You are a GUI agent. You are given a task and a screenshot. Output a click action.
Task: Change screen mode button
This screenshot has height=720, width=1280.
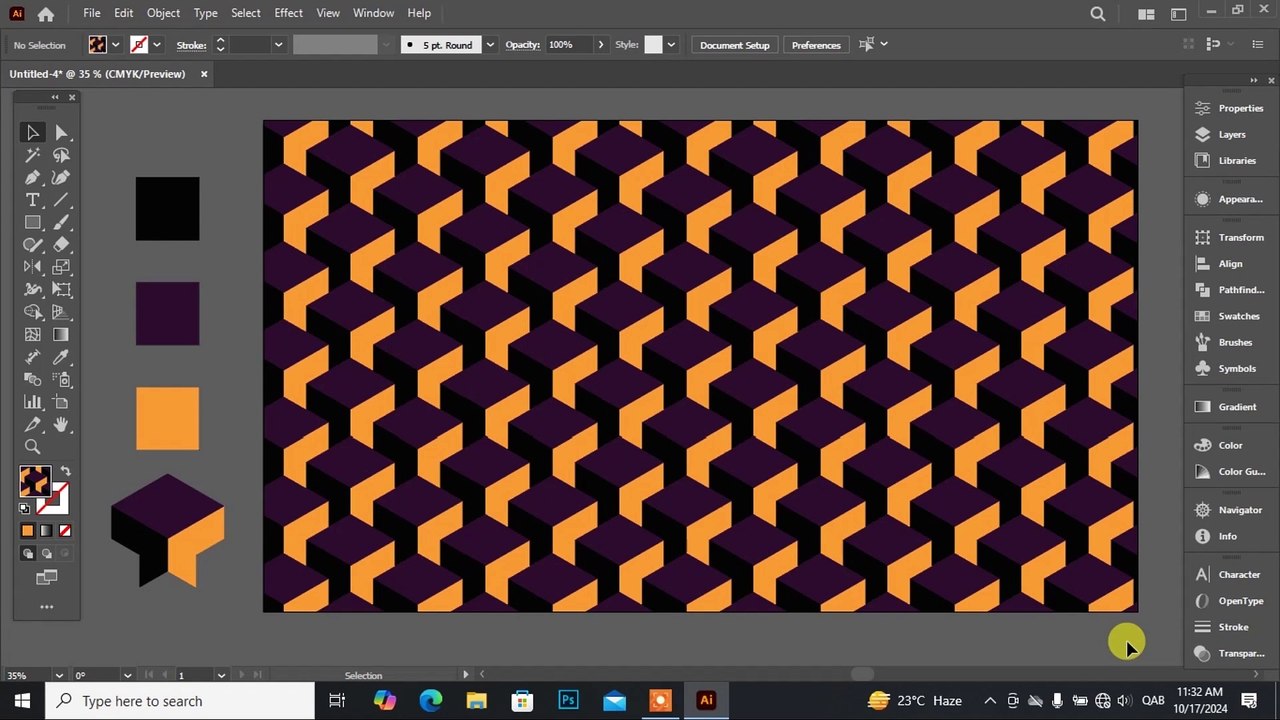[x=47, y=577]
